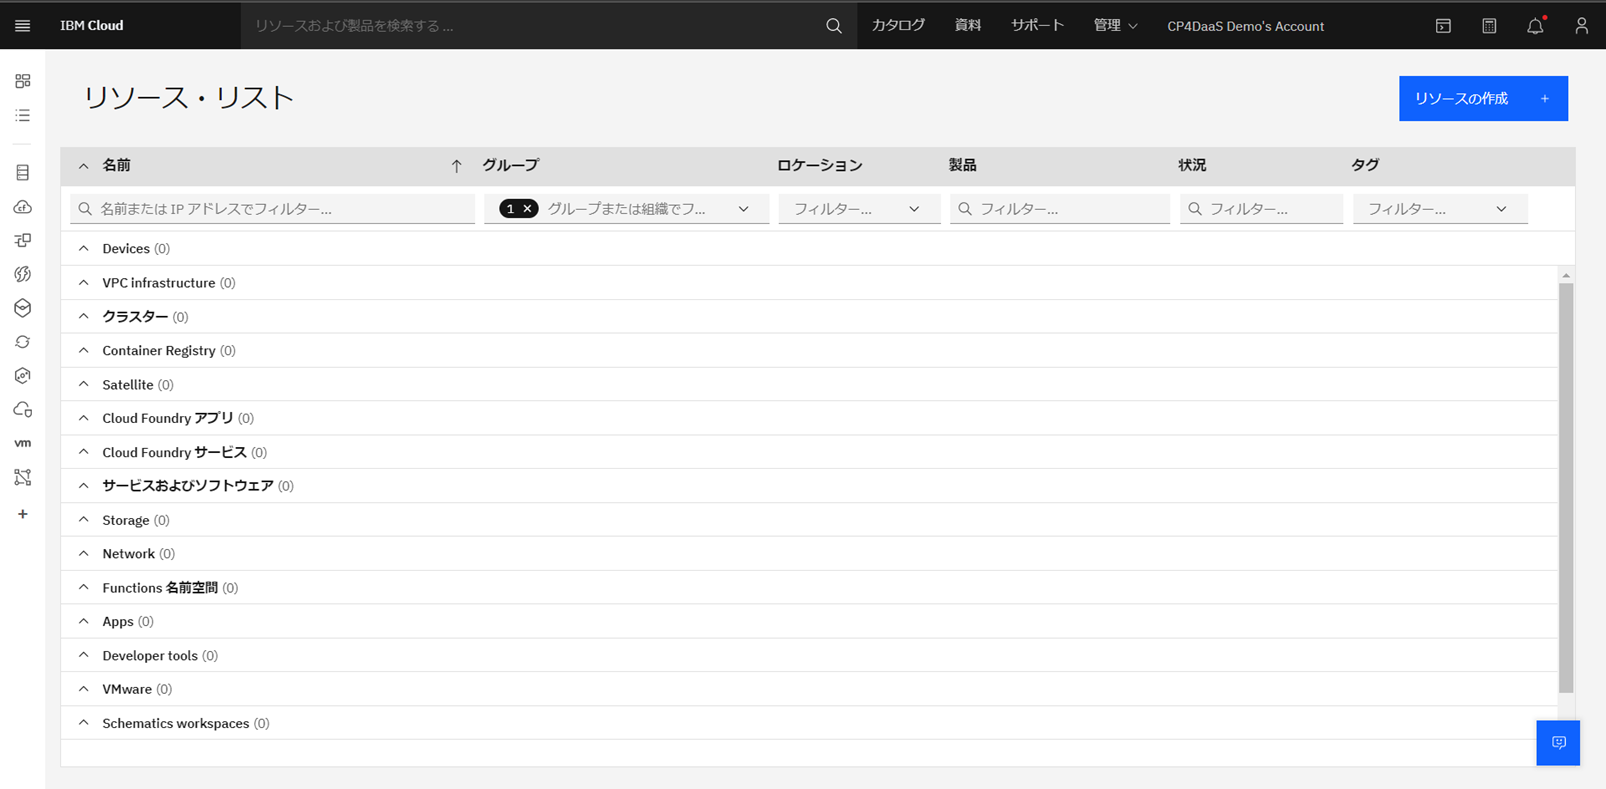Image resolution: width=1606 pixels, height=789 pixels.
Task: Expand the VPC infrastructure row
Action: tap(84, 283)
